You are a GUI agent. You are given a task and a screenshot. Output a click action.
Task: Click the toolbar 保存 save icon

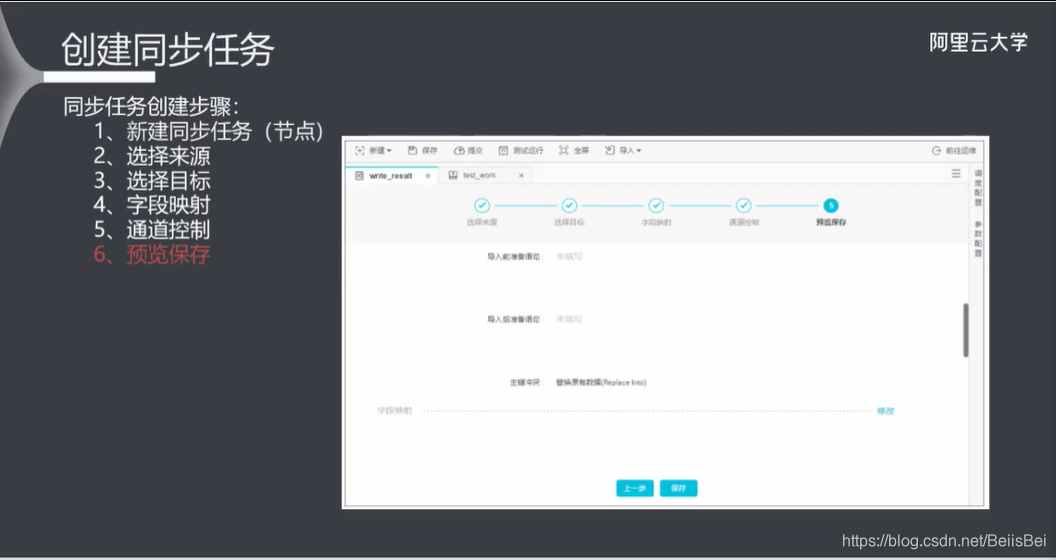pyautogui.click(x=413, y=151)
